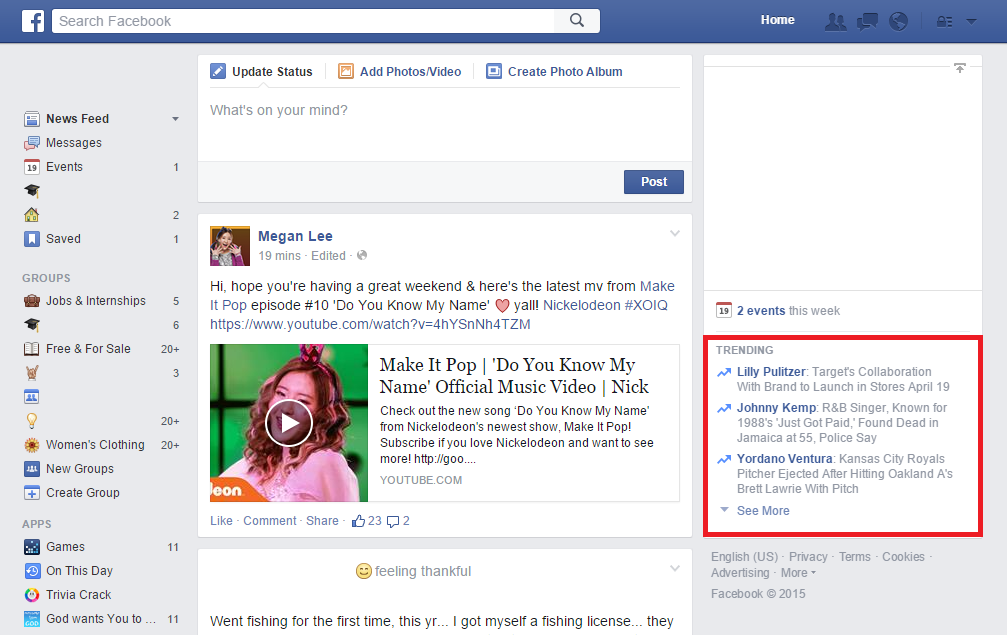This screenshot has height=635, width=1007.
Task: Open the Cookies footer link
Action: point(903,557)
